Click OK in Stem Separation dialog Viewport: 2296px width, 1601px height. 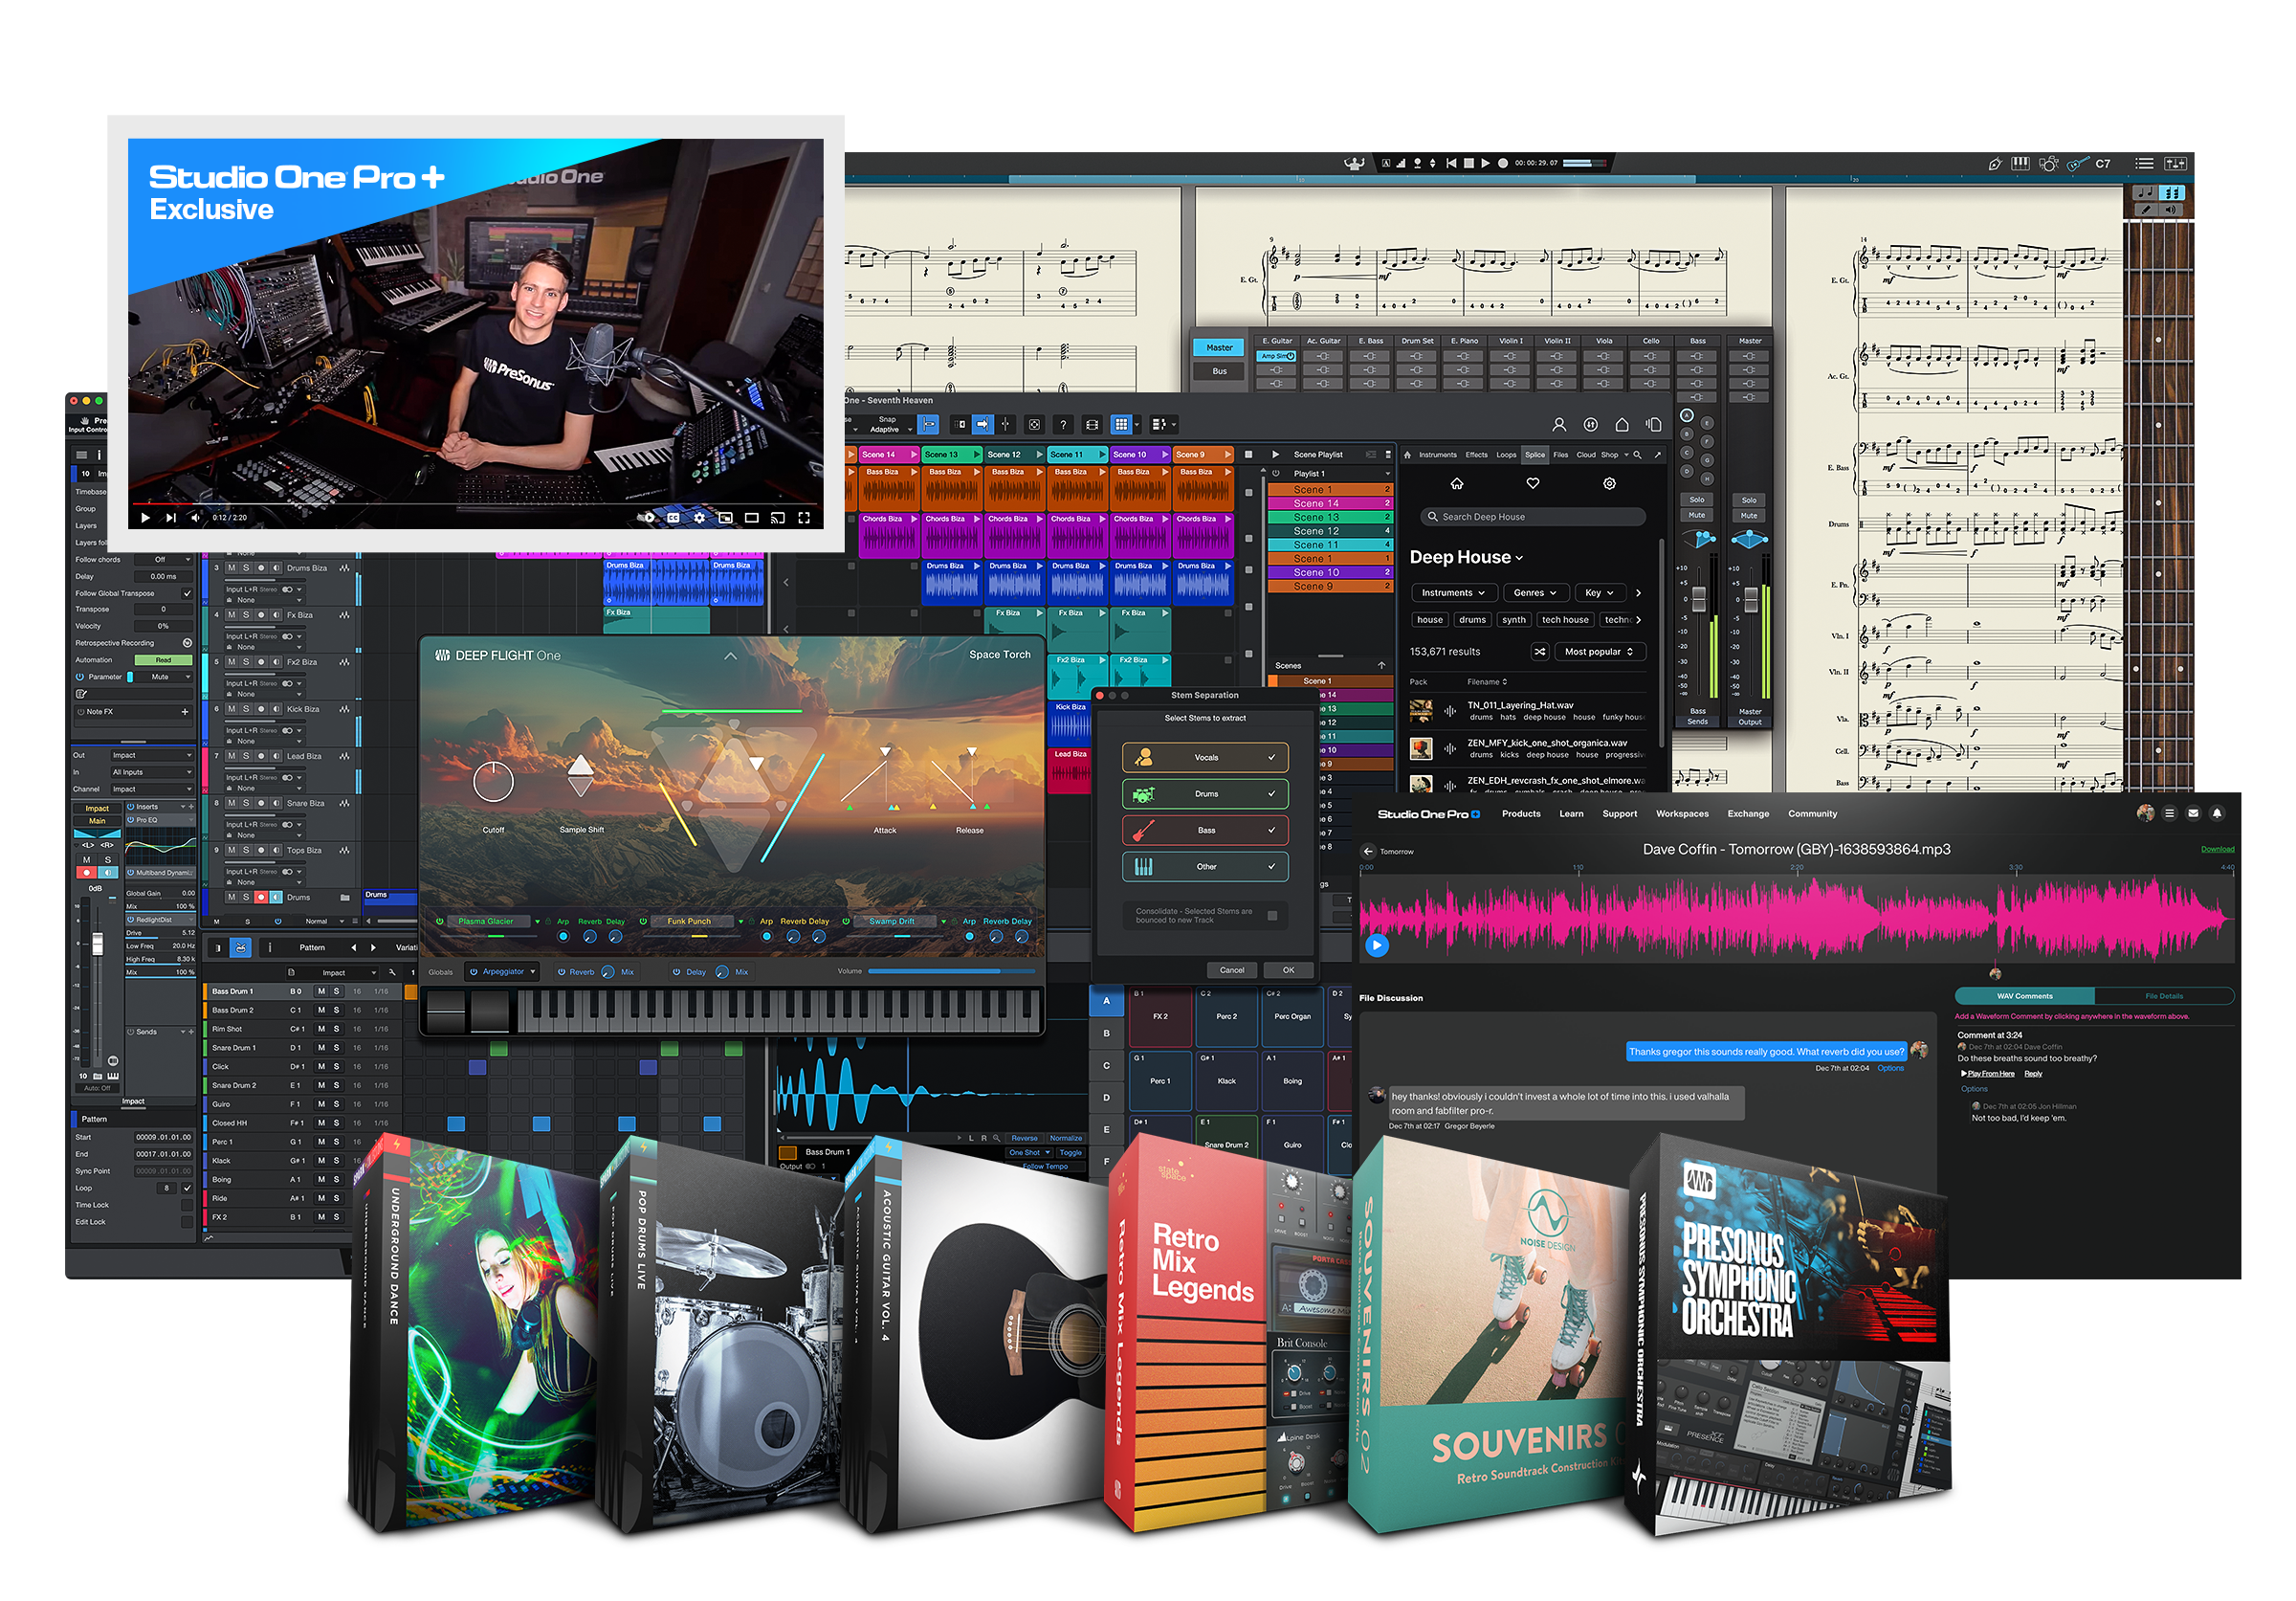click(1288, 970)
